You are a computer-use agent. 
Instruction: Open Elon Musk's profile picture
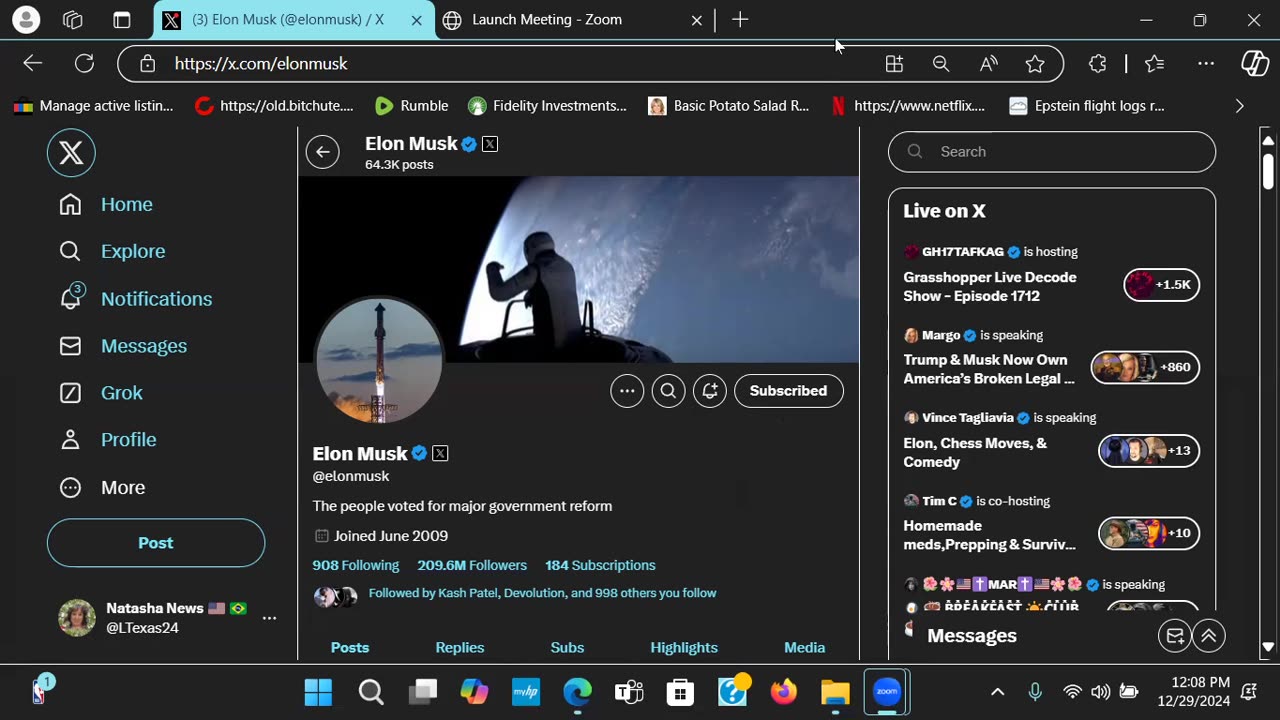[x=379, y=361]
